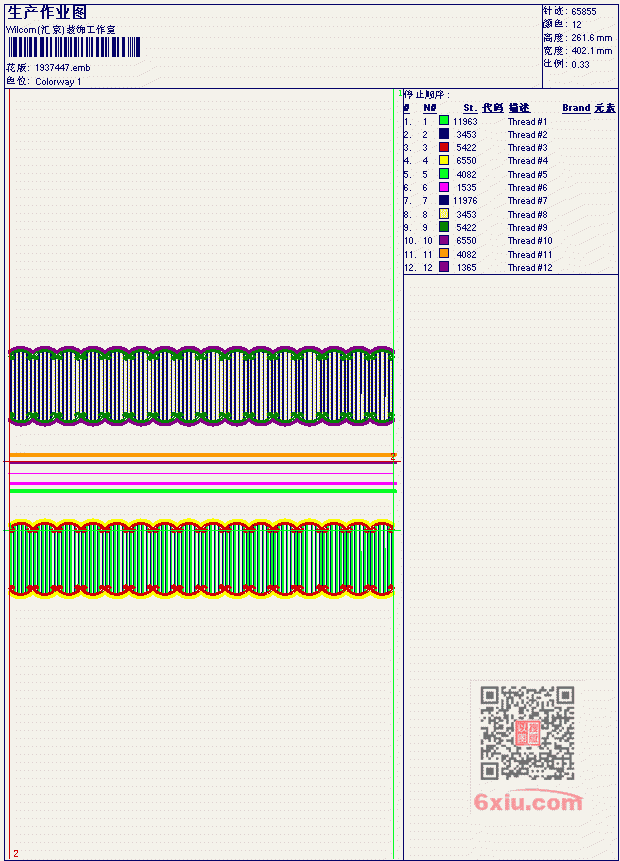Click the scale value 0.33

tap(580, 64)
